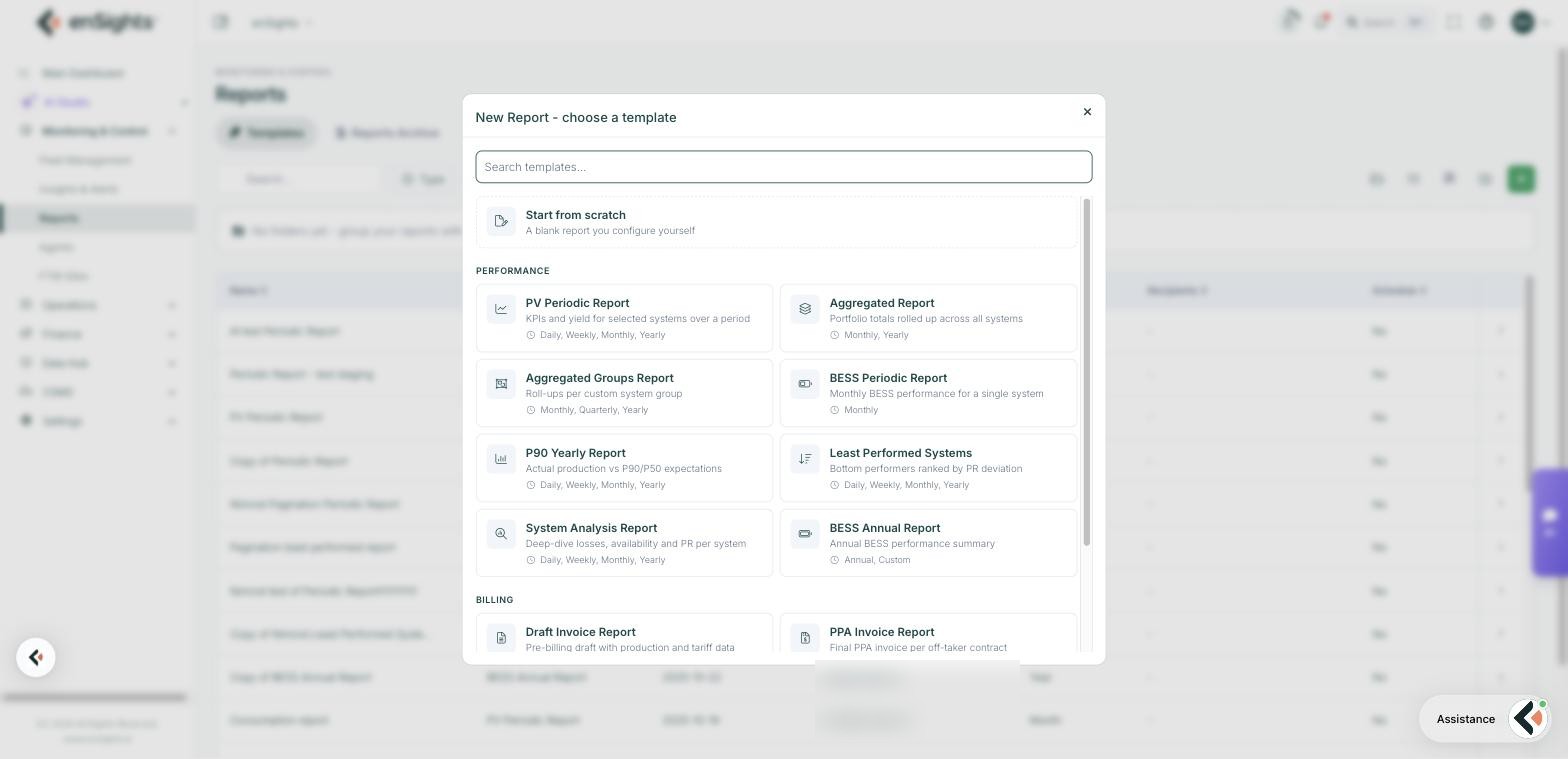The image size is (1568, 759).
Task: Click the Draft Invoice Report document icon
Action: [x=501, y=638]
